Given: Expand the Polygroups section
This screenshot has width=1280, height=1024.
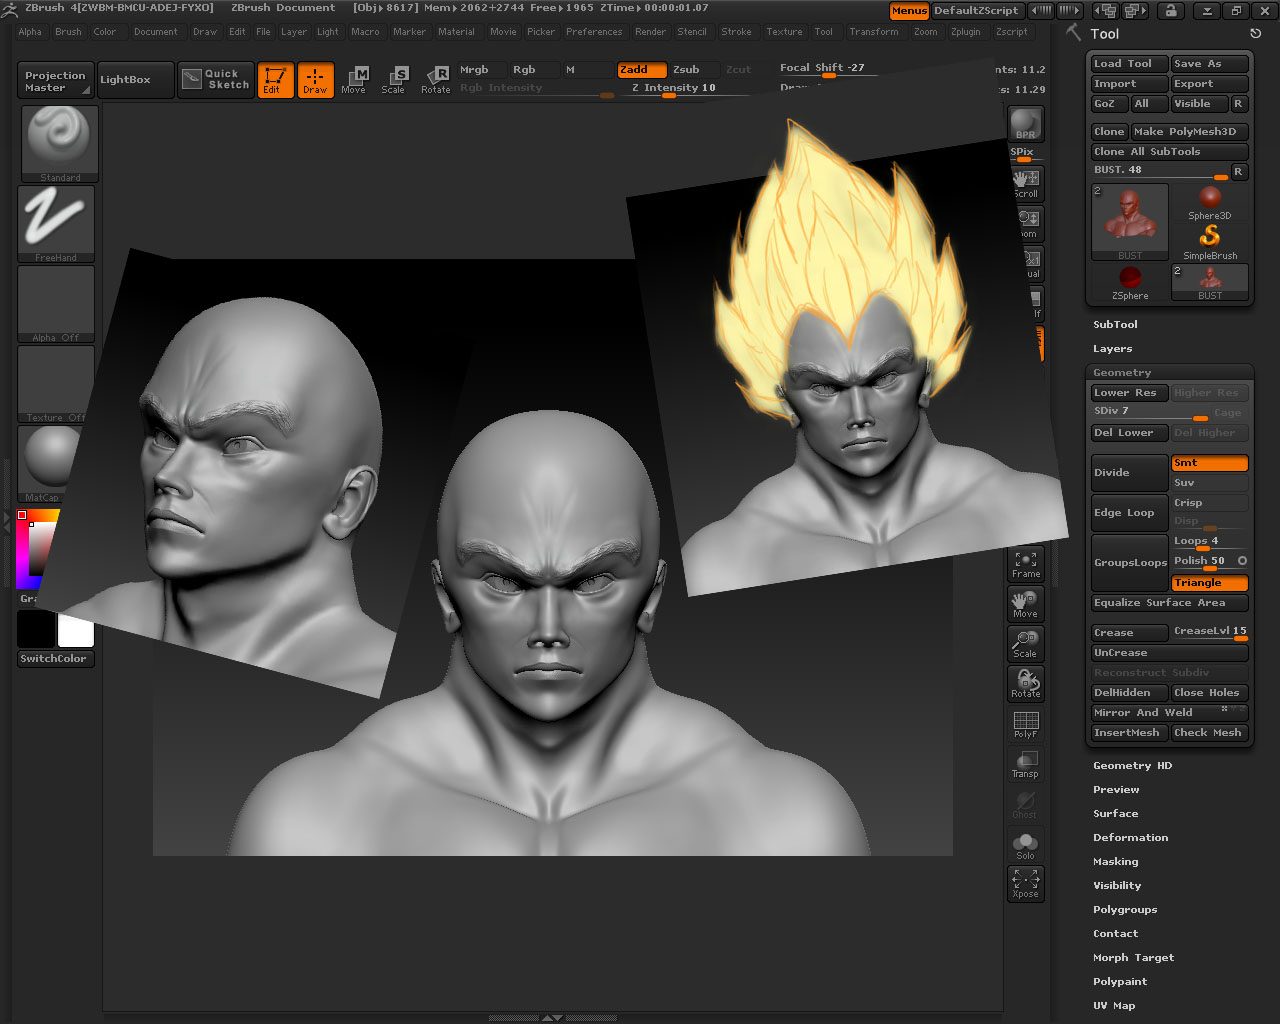Looking at the screenshot, I should tap(1125, 910).
